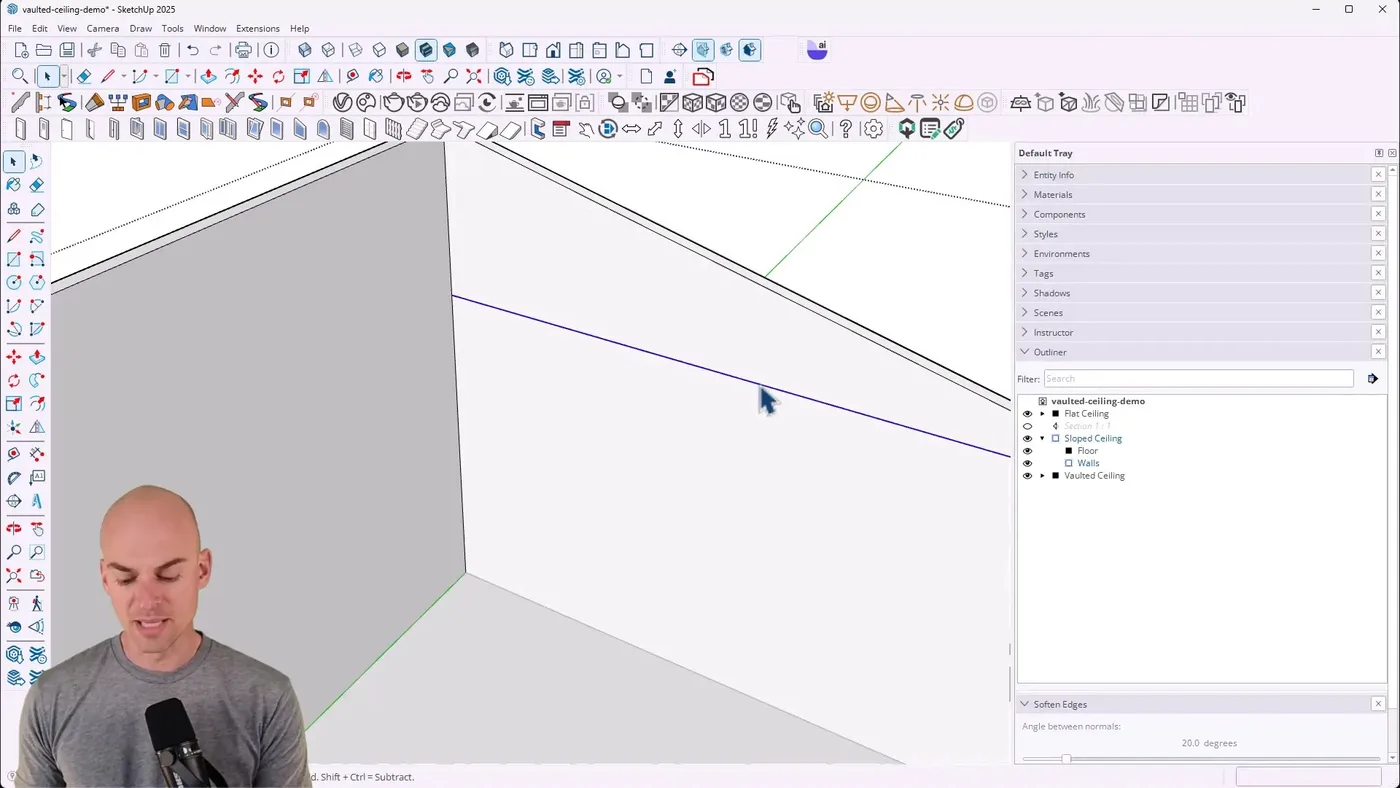Image resolution: width=1400 pixels, height=788 pixels.
Task: Click the Save file icon
Action: pos(67,50)
